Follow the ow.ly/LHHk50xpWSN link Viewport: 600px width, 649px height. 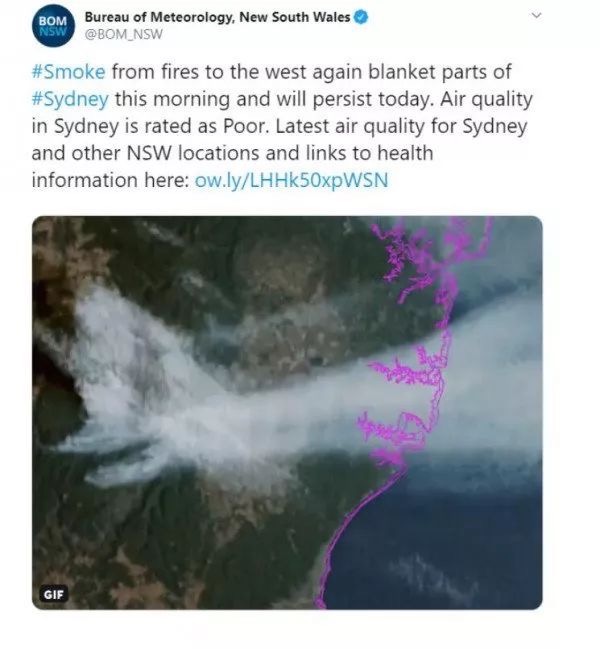[x=291, y=180]
